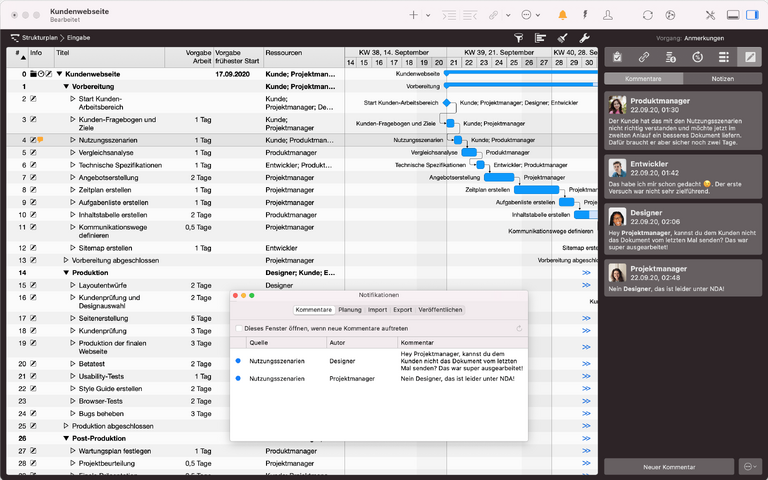
Task: Click the sync refresh icon in toolbar
Action: click(x=647, y=15)
